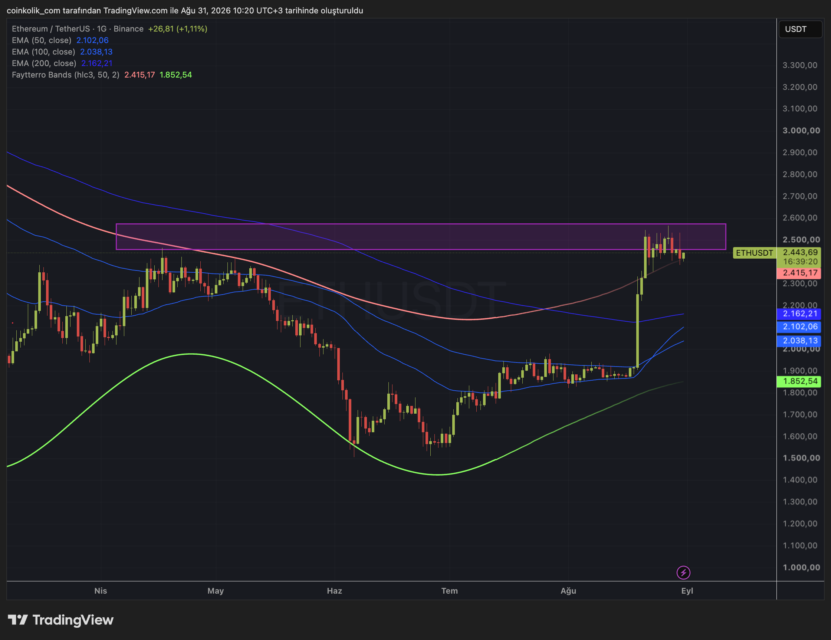
Task: Click the 2.443,69 current price label
Action: point(800,252)
